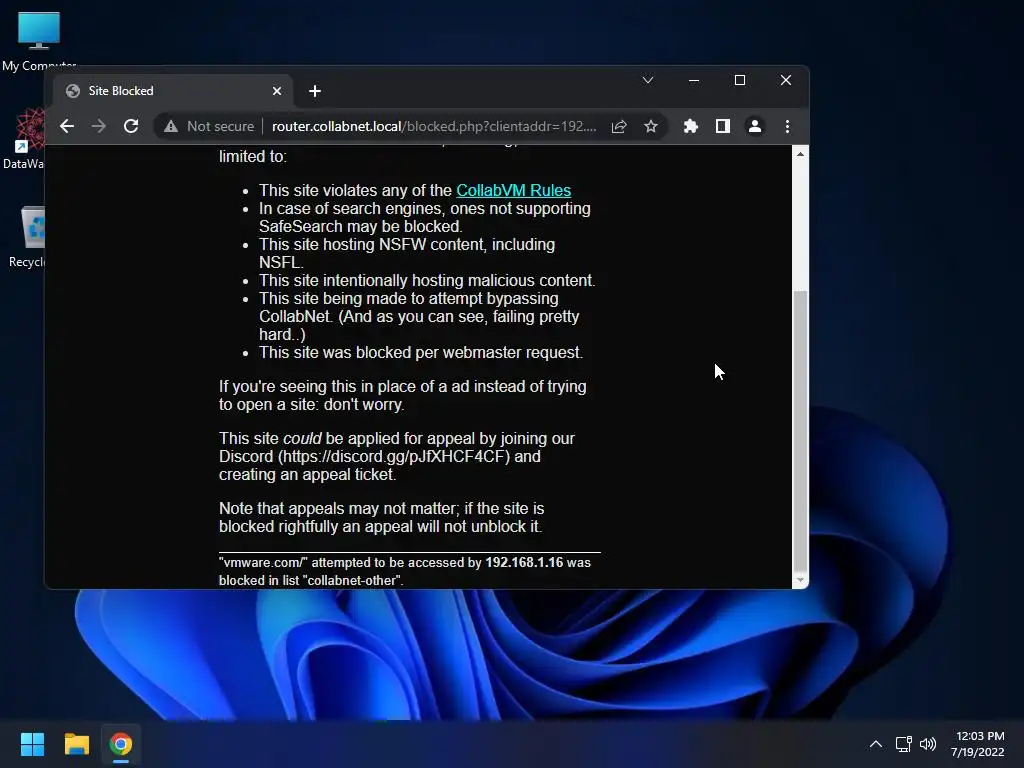This screenshot has height=768, width=1024.
Task: Toggle the Chrome side panel
Action: pos(722,126)
